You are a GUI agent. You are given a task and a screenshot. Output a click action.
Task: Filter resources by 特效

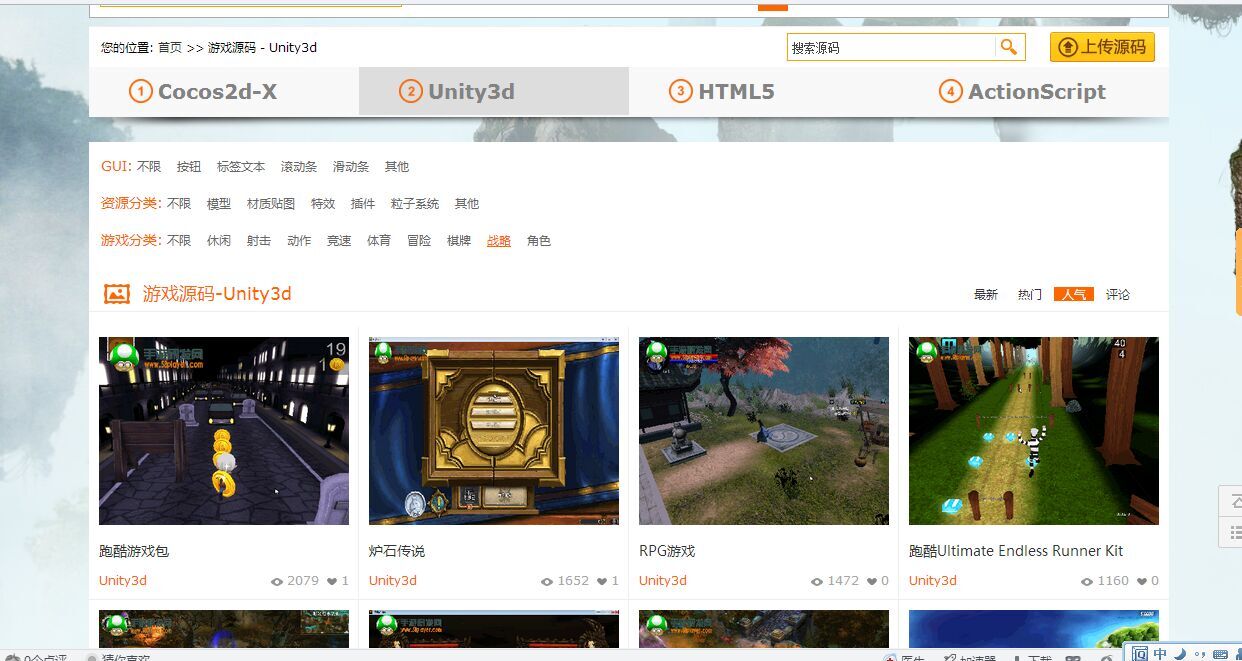tap(323, 204)
